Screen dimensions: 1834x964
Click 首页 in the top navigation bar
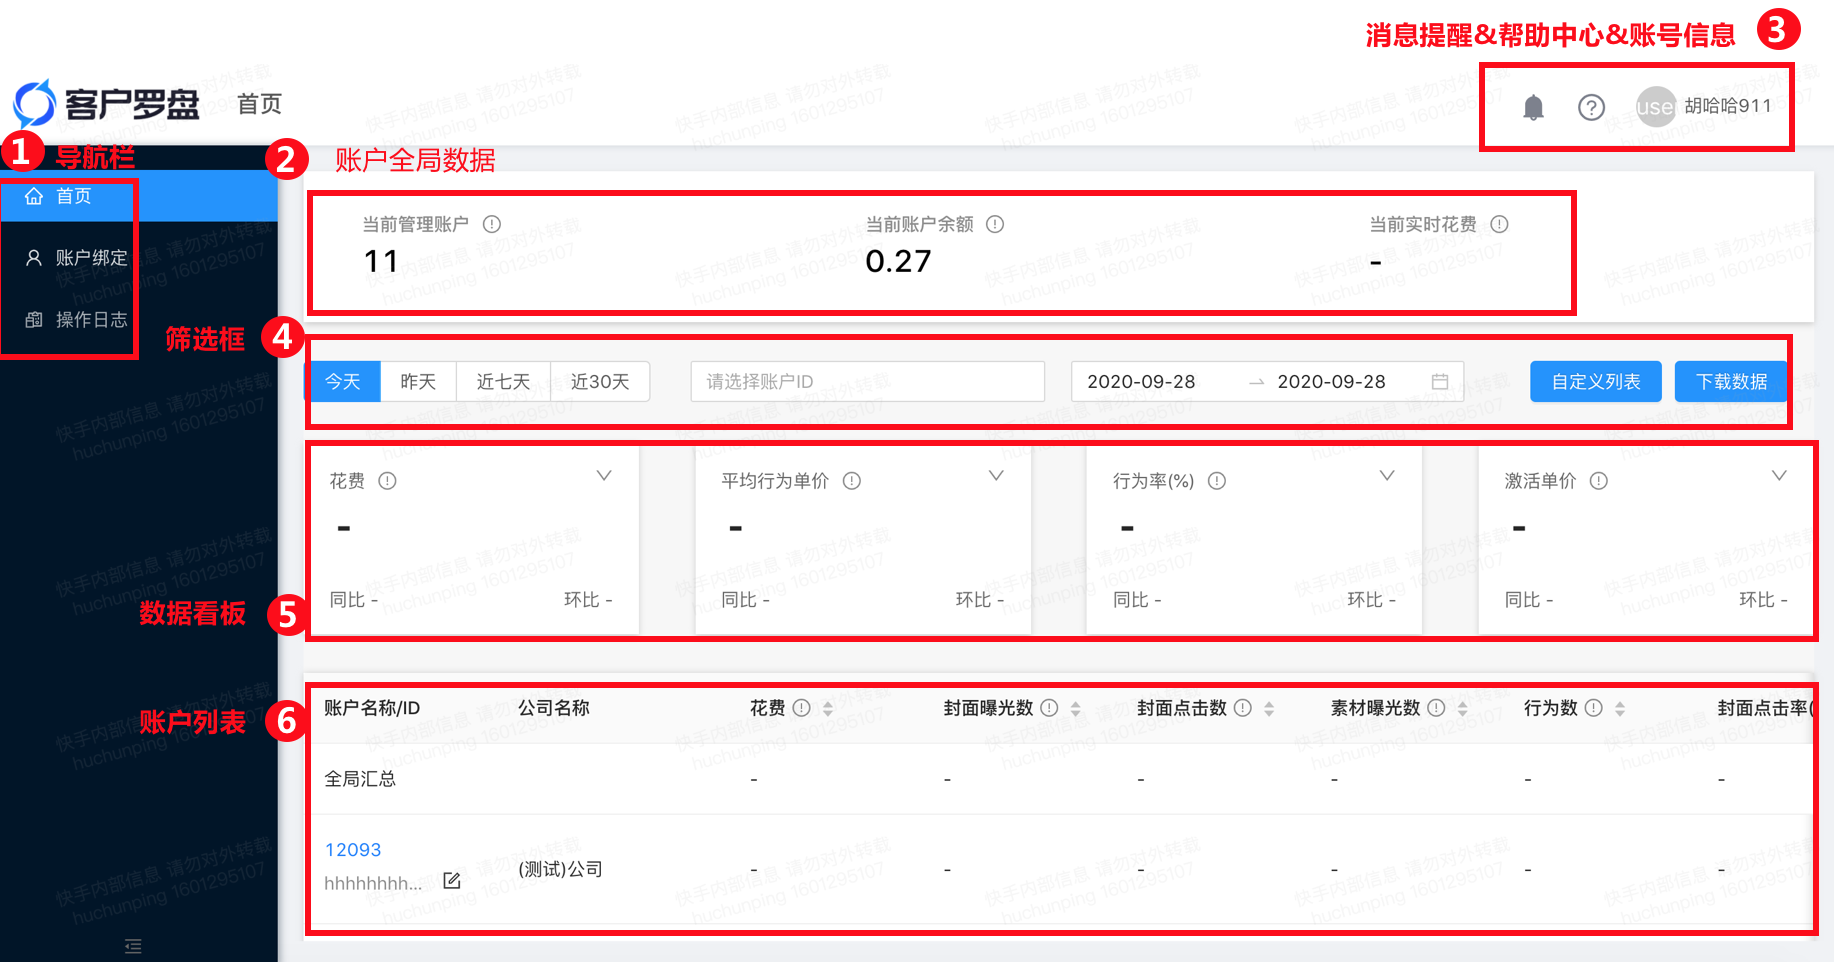(259, 104)
